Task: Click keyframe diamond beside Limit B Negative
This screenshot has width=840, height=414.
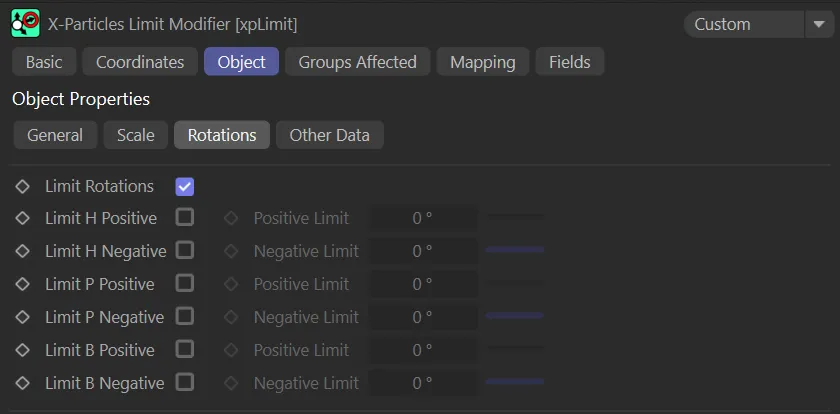Action: pos(23,383)
